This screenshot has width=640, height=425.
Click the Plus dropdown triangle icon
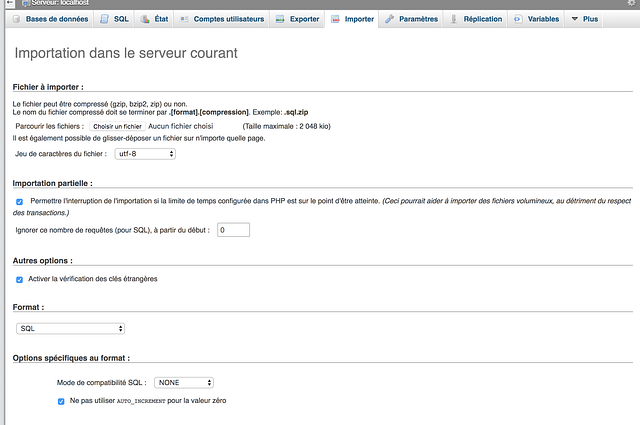point(575,19)
